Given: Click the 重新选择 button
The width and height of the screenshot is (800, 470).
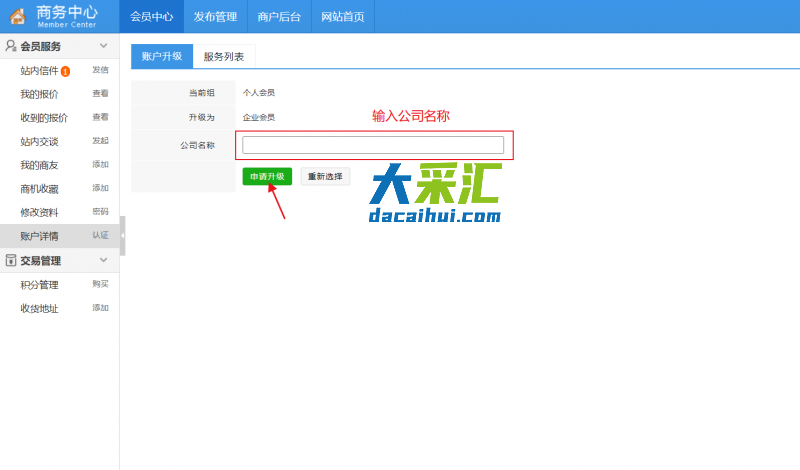Looking at the screenshot, I should point(325,177).
